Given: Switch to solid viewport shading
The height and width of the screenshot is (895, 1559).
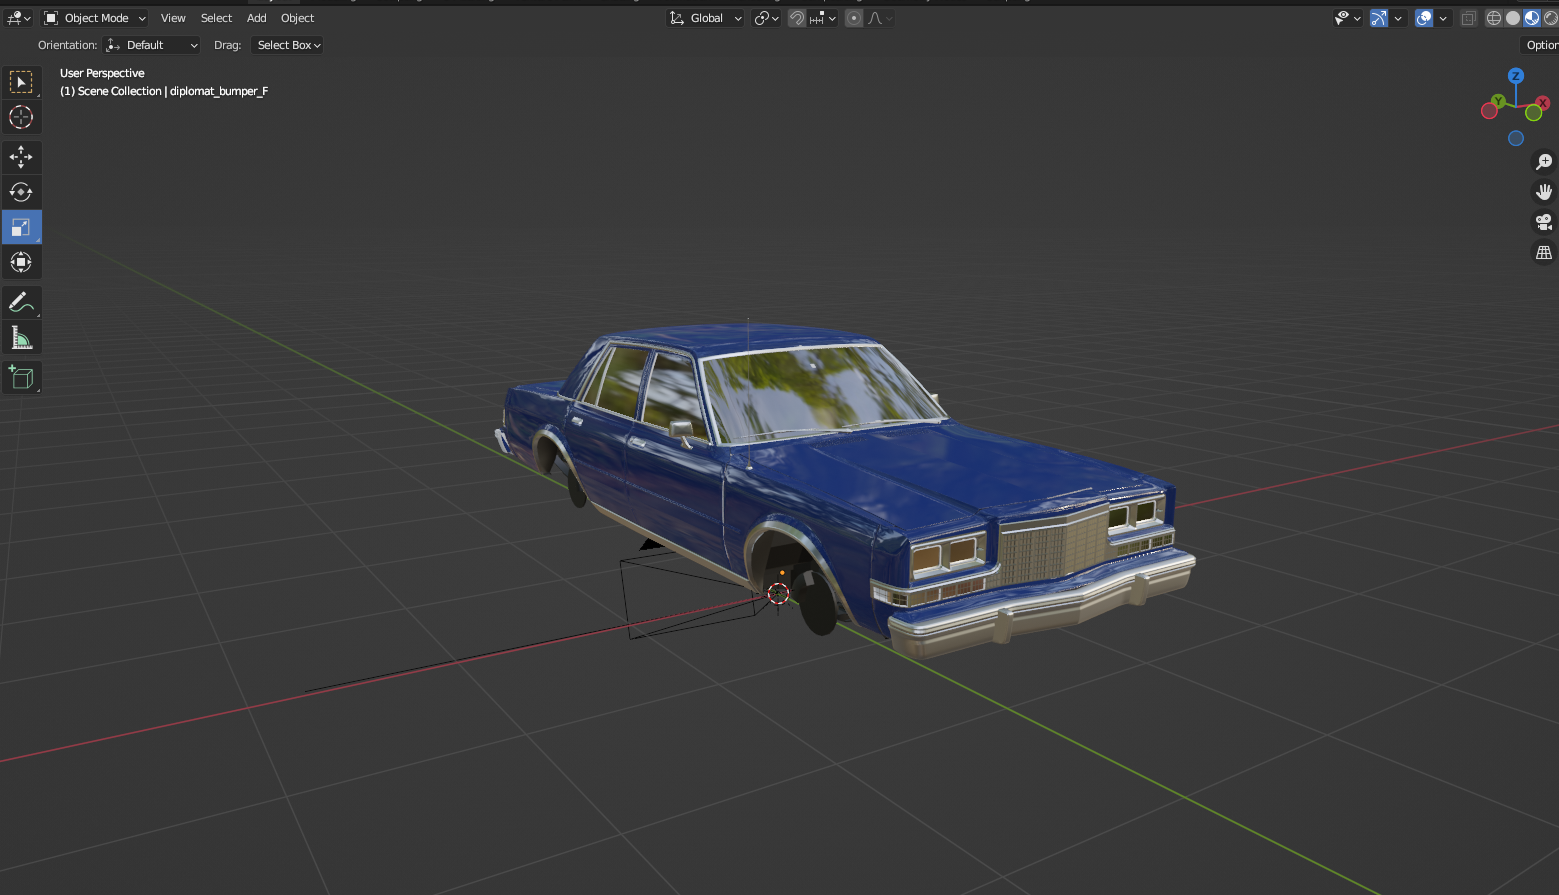Looking at the screenshot, I should 1513,18.
